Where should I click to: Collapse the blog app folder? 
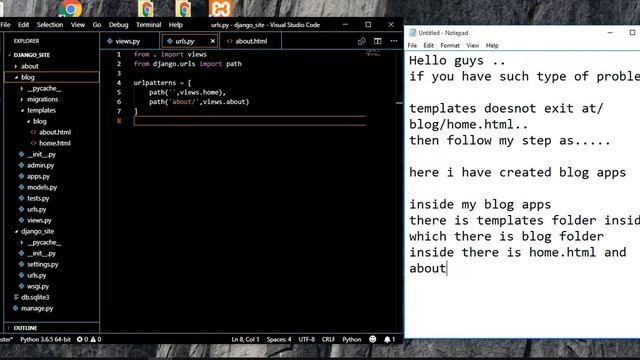[28, 77]
